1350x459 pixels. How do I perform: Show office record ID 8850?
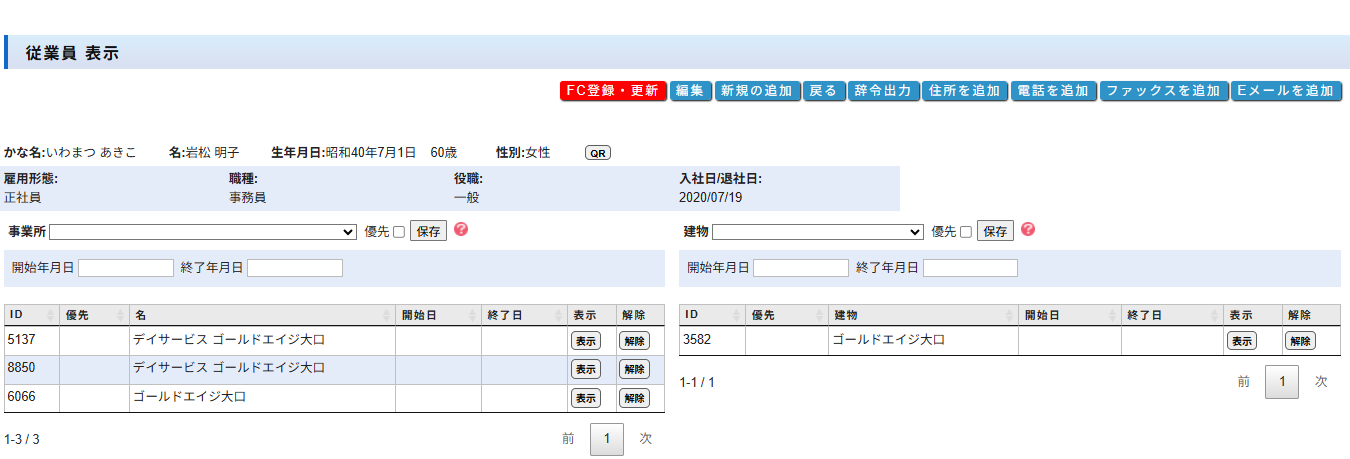585,369
